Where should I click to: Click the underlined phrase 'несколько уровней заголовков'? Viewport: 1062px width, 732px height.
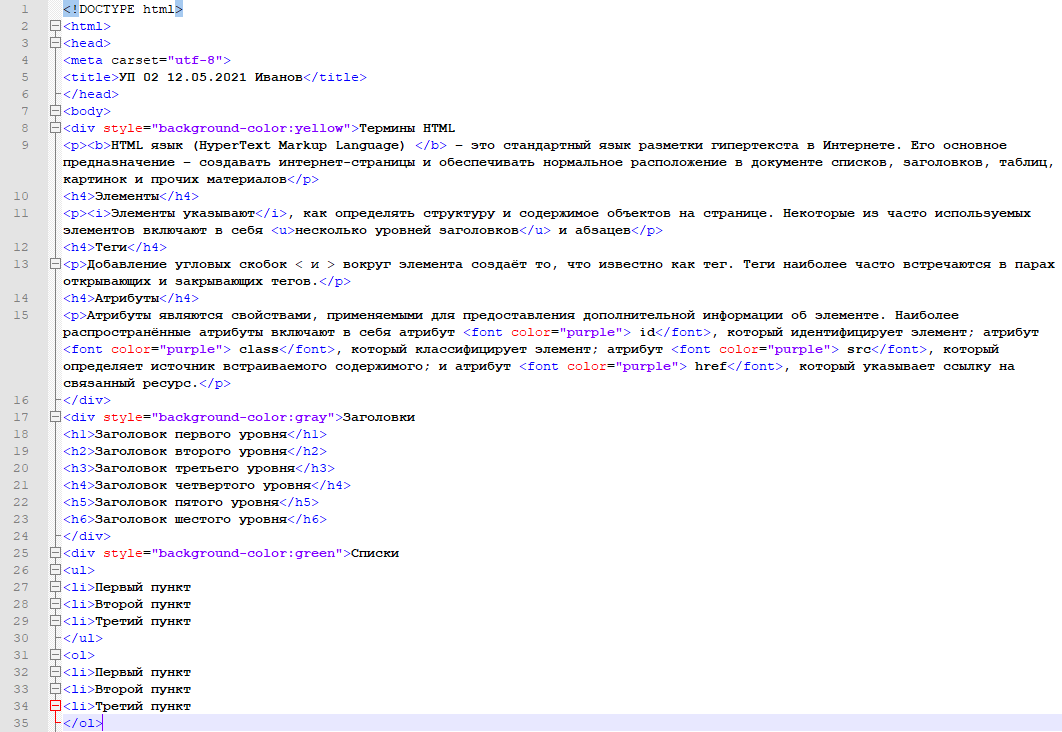tap(407, 230)
